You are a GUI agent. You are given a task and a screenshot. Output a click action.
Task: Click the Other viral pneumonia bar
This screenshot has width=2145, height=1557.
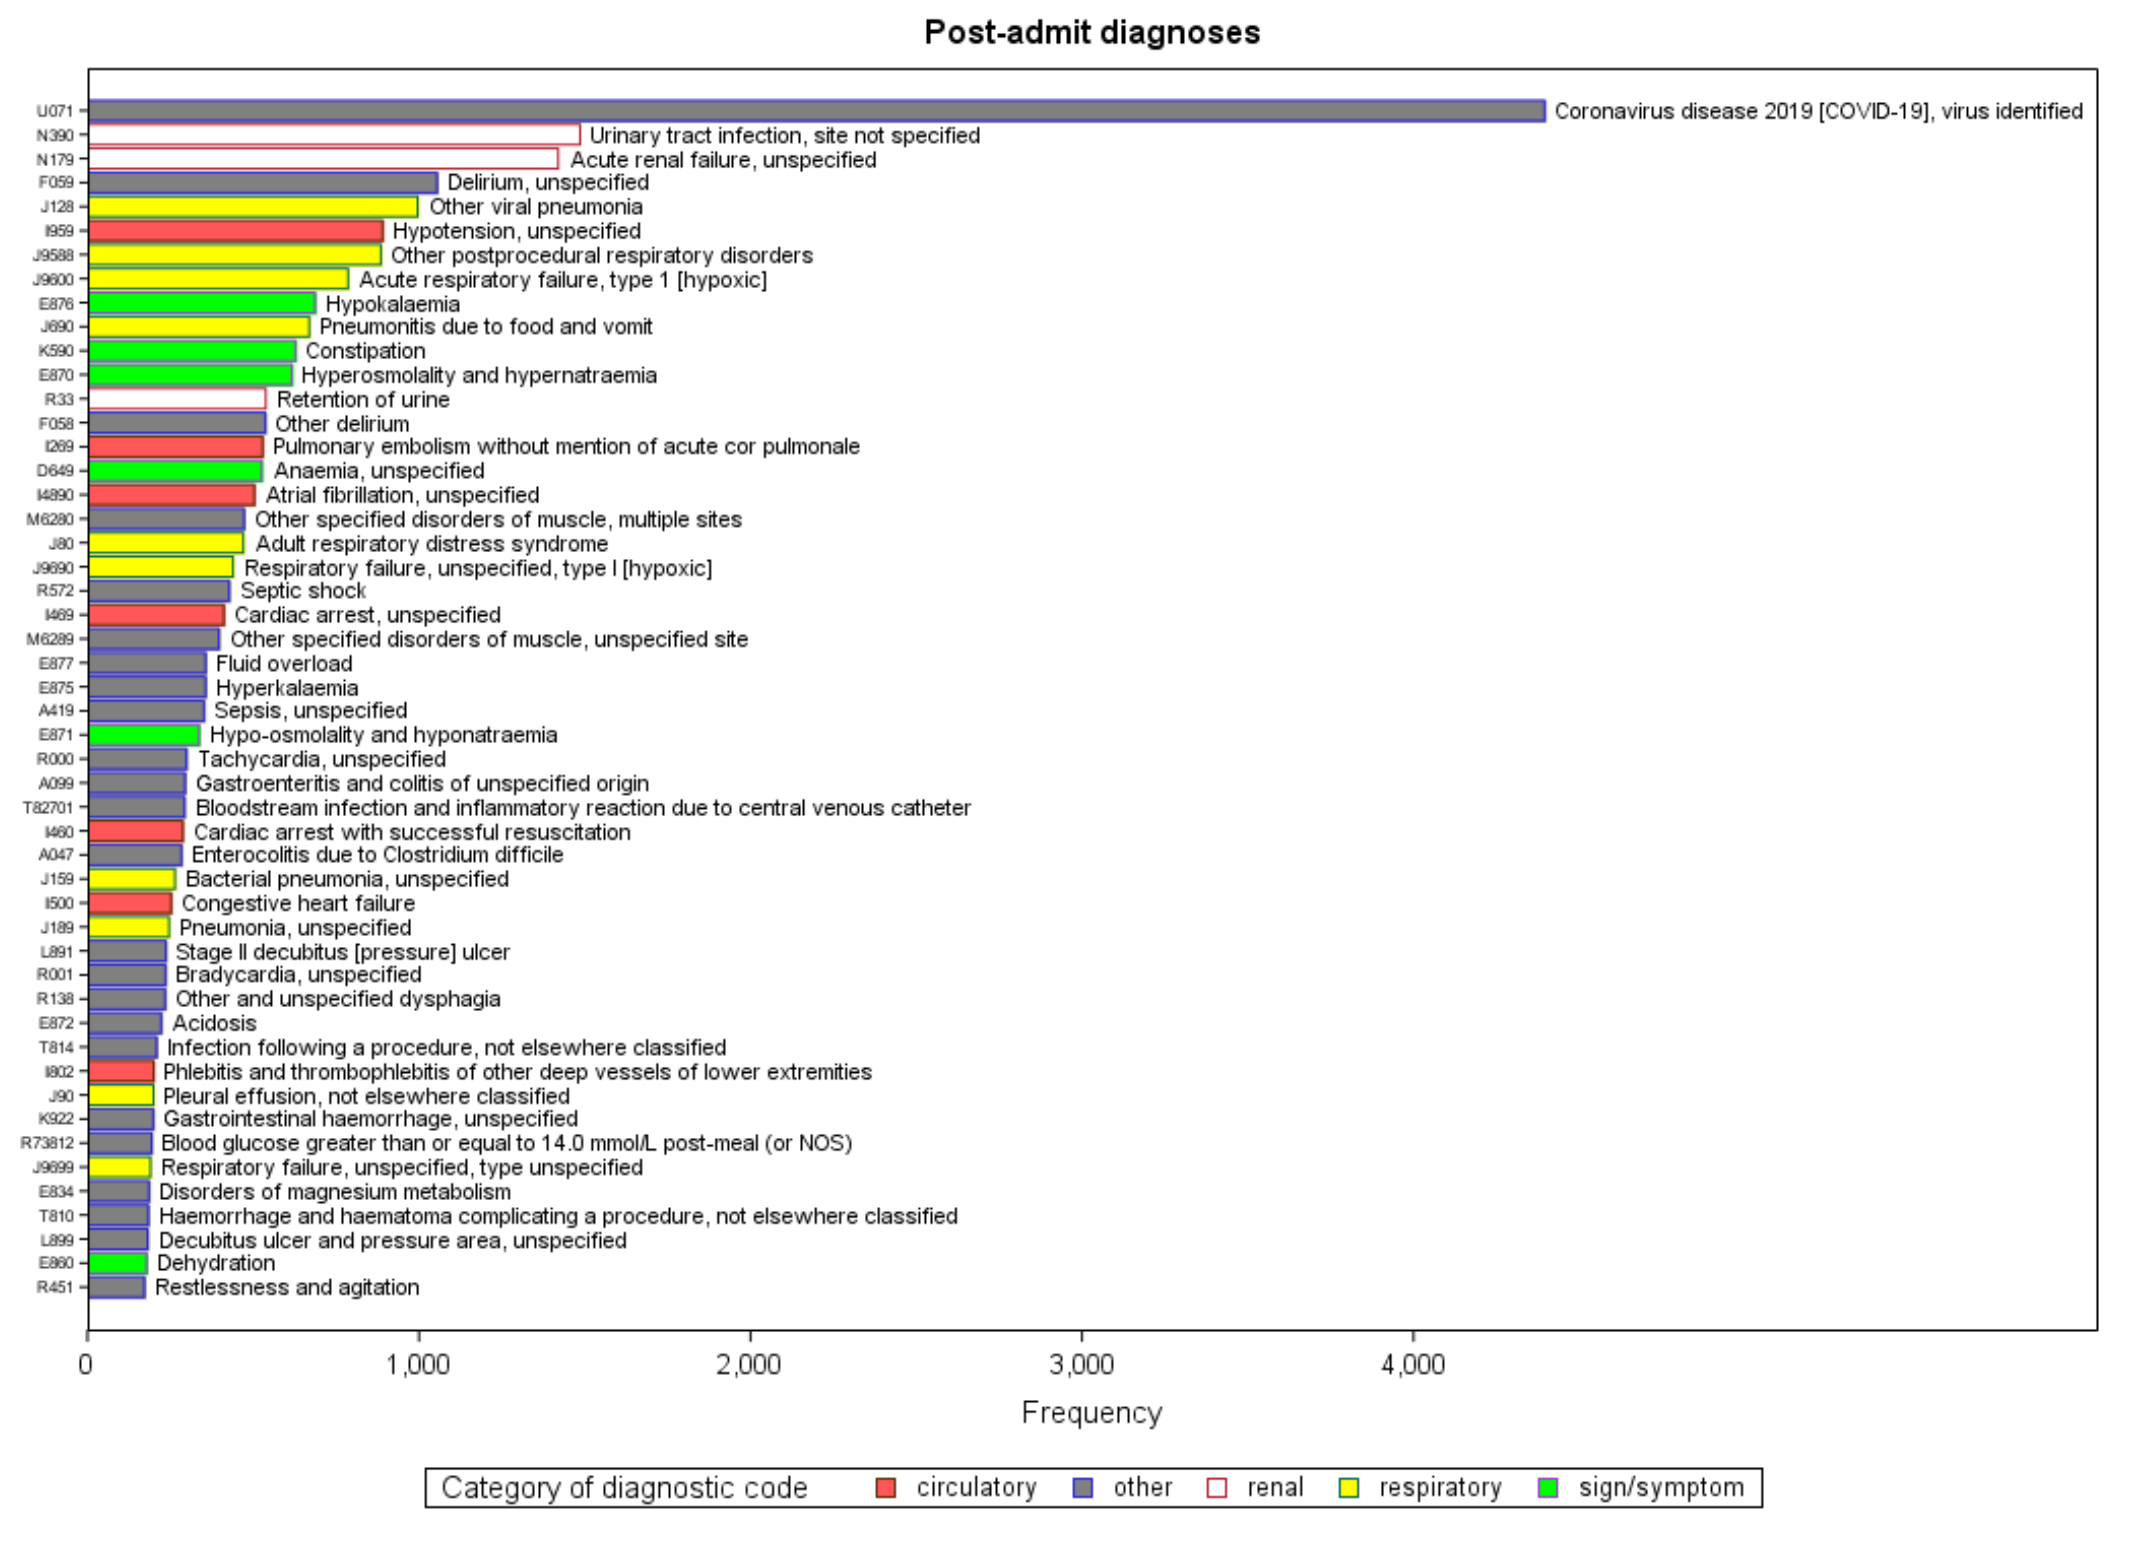click(253, 207)
